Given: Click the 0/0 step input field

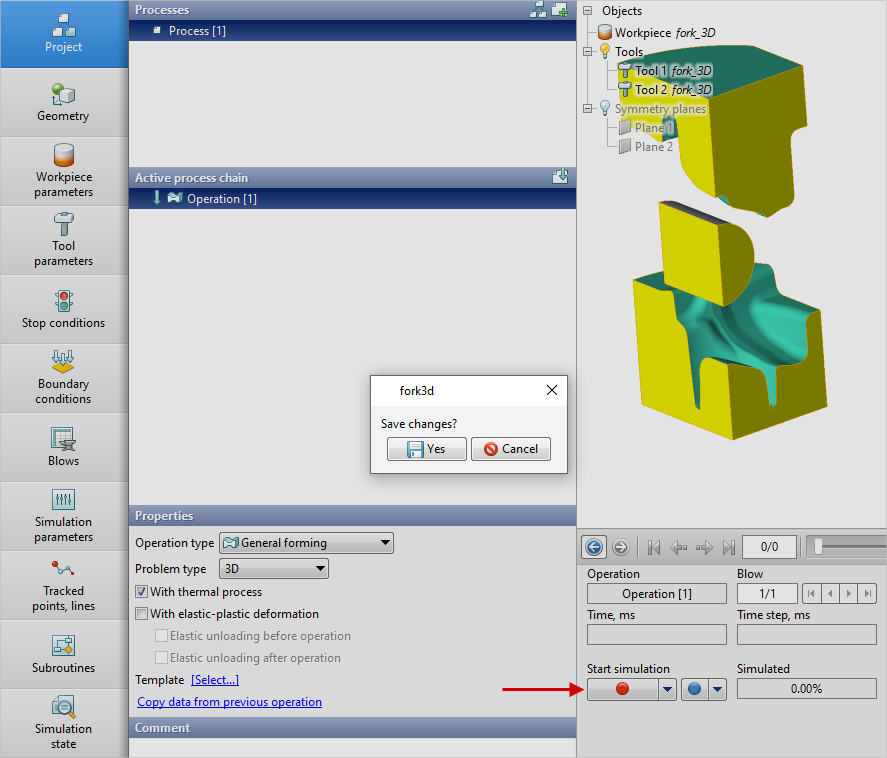Looking at the screenshot, I should (769, 546).
